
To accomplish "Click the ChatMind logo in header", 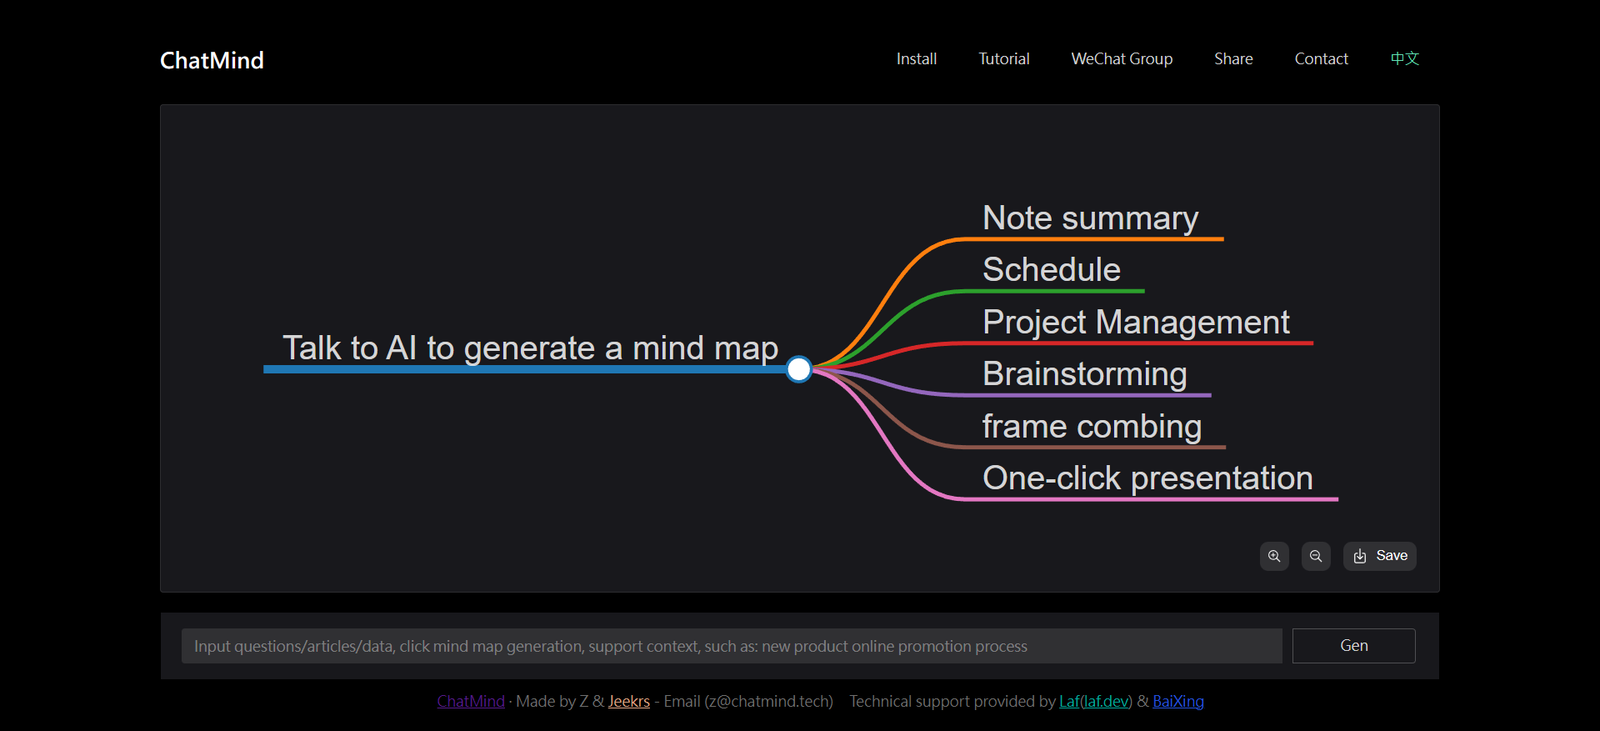I will click(x=212, y=60).
